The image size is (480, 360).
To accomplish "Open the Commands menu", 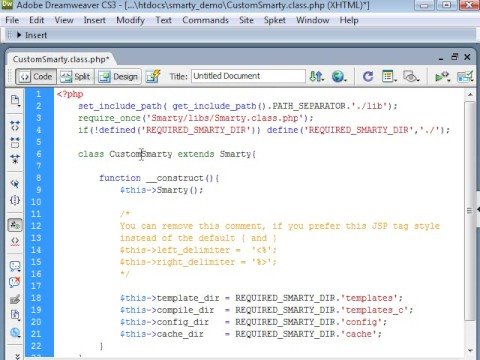I will [205, 20].
